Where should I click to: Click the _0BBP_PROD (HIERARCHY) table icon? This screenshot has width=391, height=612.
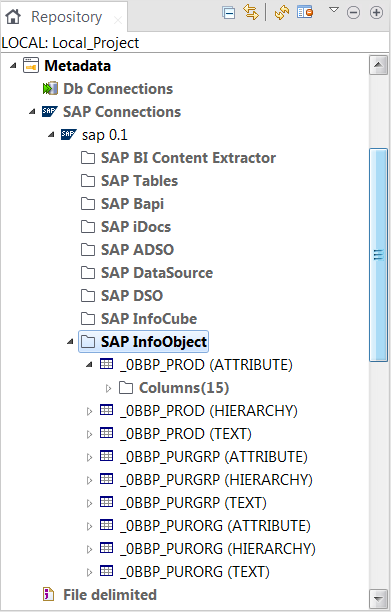pyautogui.click(x=107, y=410)
